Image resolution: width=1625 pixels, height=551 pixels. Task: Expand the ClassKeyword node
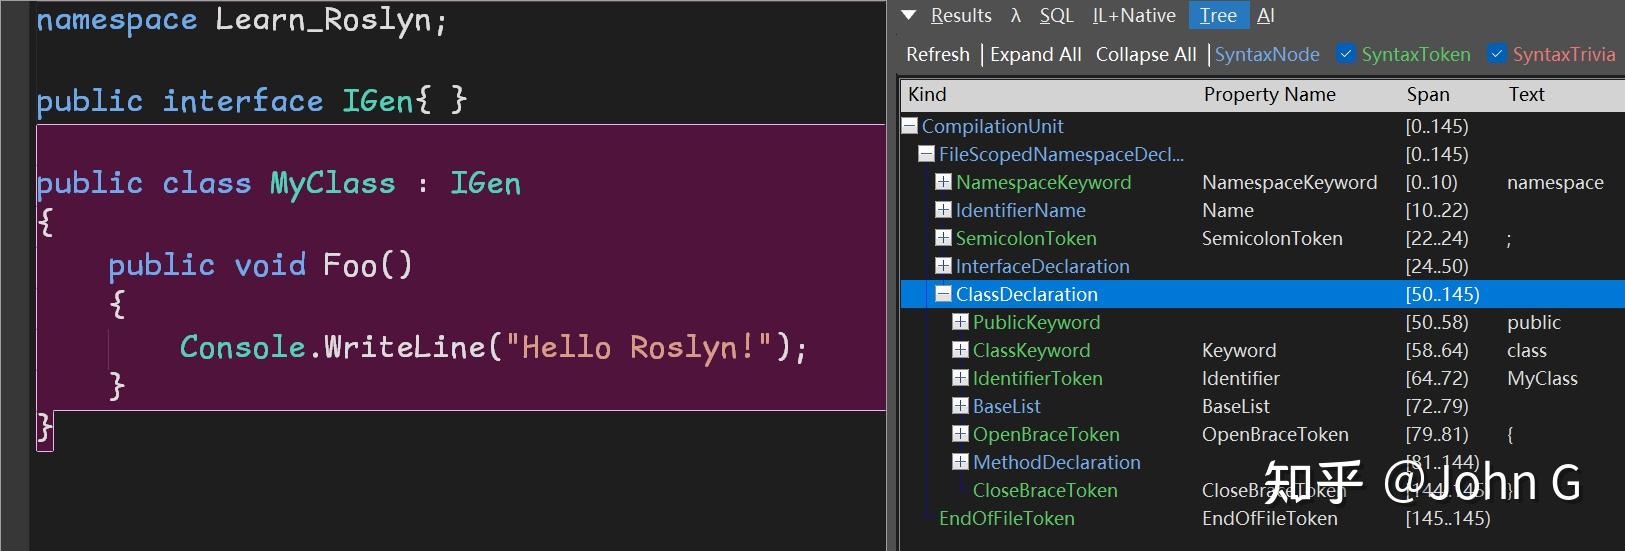point(960,350)
